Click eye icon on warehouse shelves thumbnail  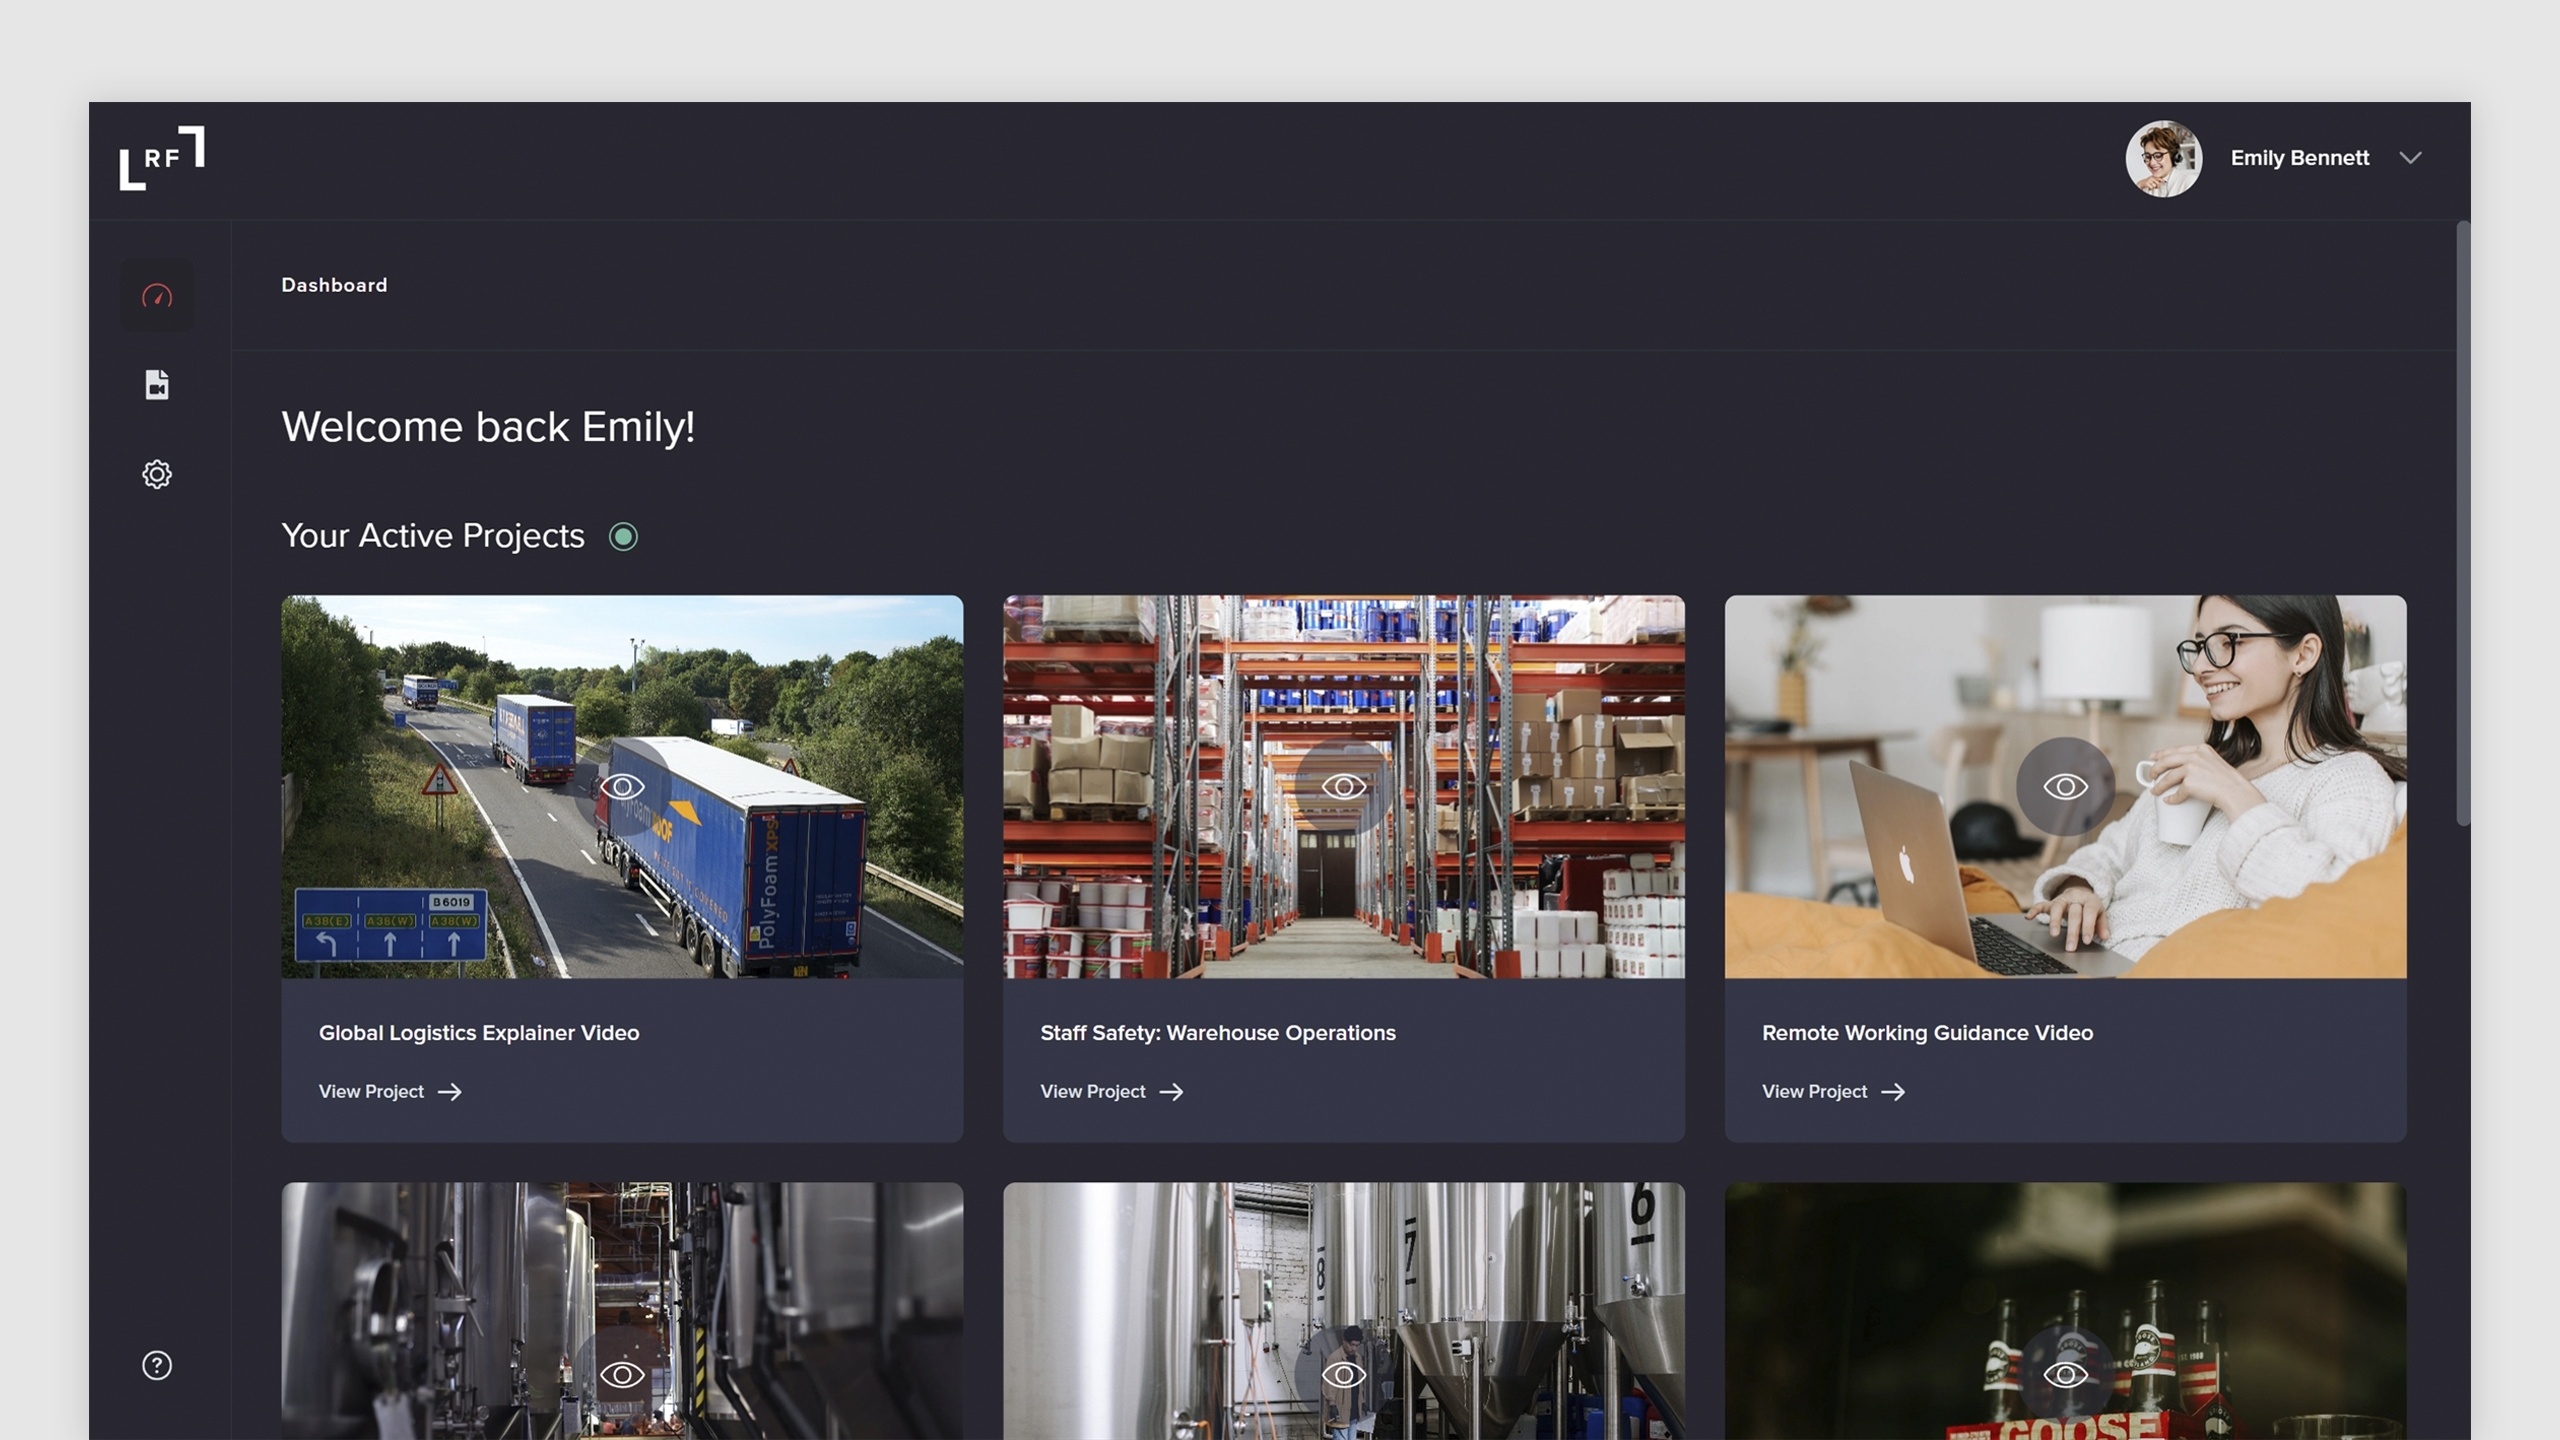(1343, 787)
